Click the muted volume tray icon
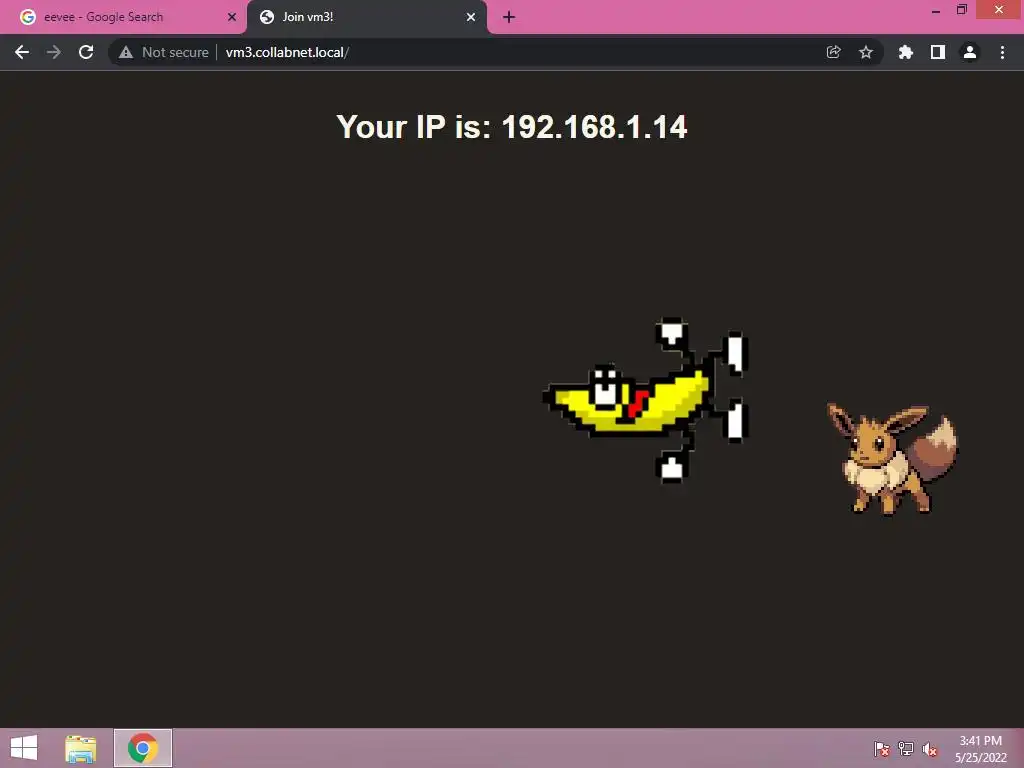The height and width of the screenshot is (768, 1024). (x=930, y=749)
